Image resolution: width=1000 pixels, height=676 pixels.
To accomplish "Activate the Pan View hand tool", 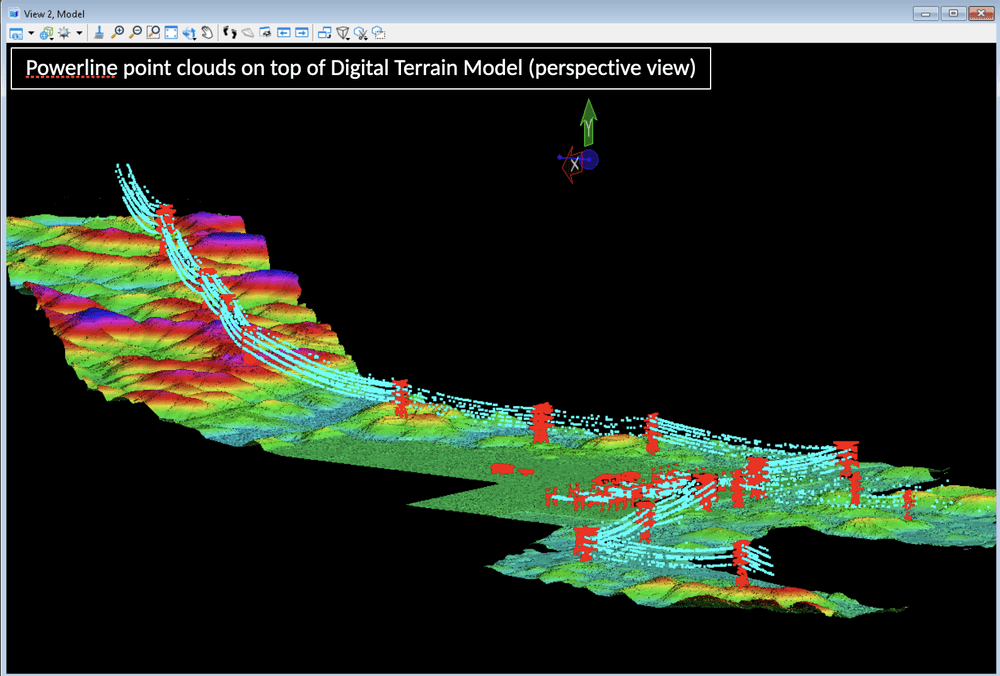I will pyautogui.click(x=207, y=33).
